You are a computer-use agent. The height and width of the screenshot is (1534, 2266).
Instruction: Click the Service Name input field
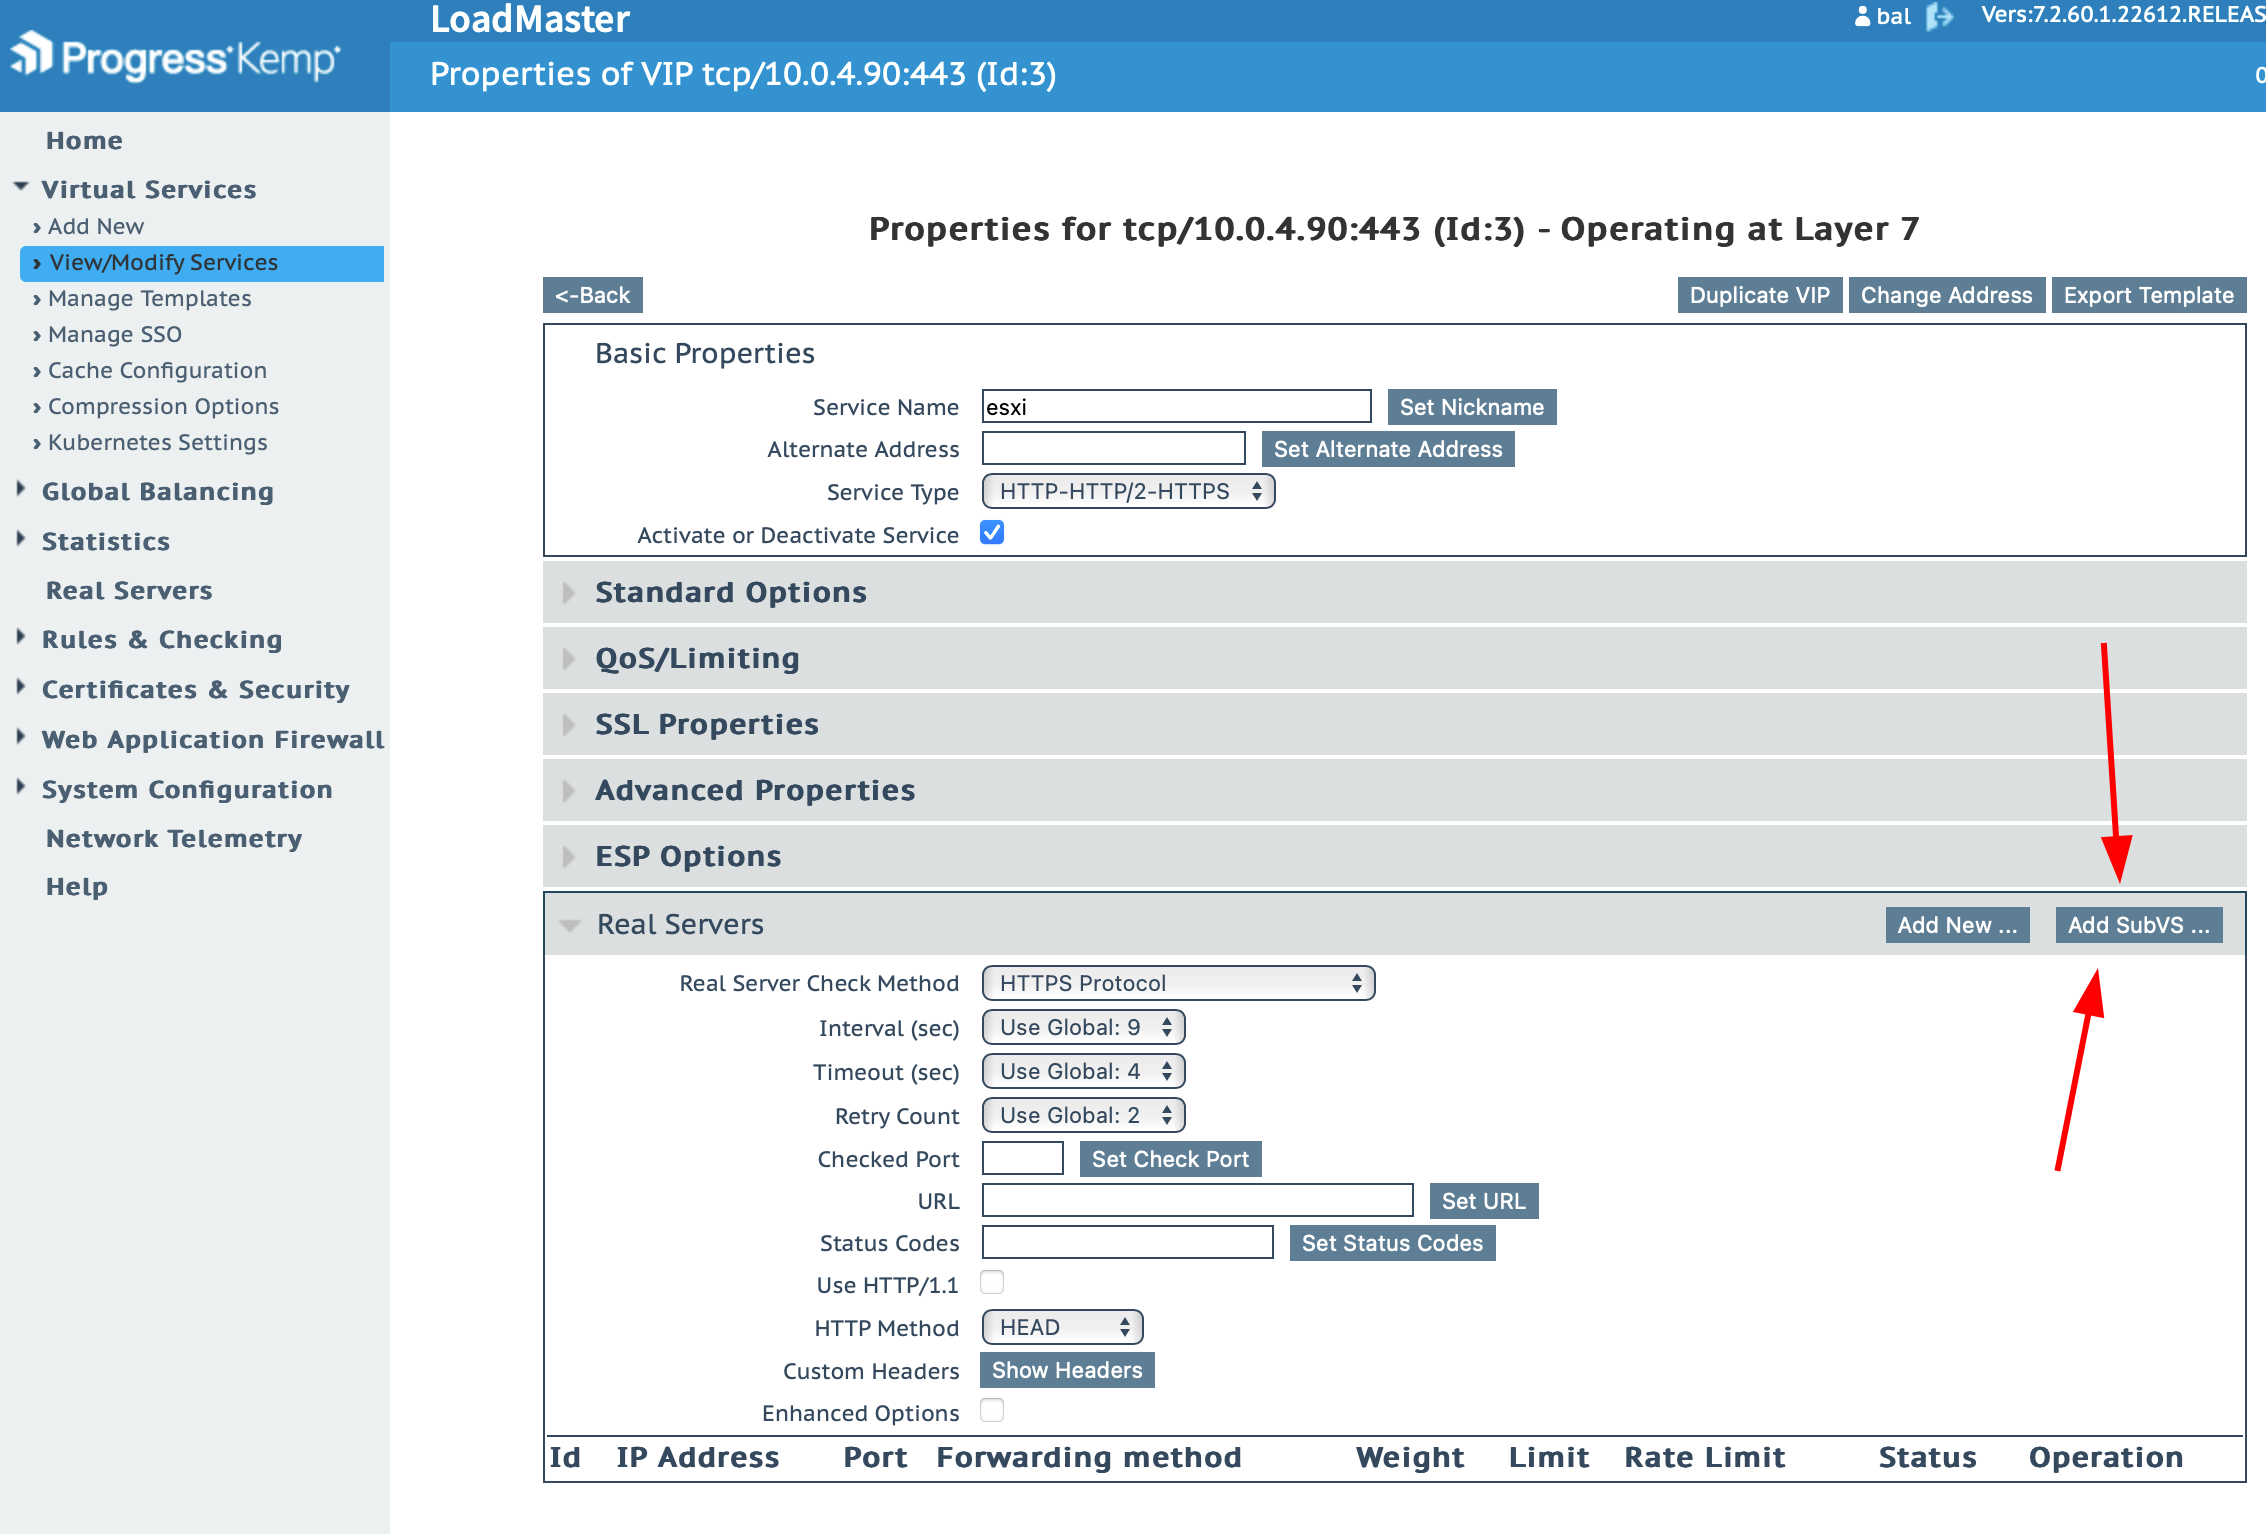click(x=1176, y=407)
